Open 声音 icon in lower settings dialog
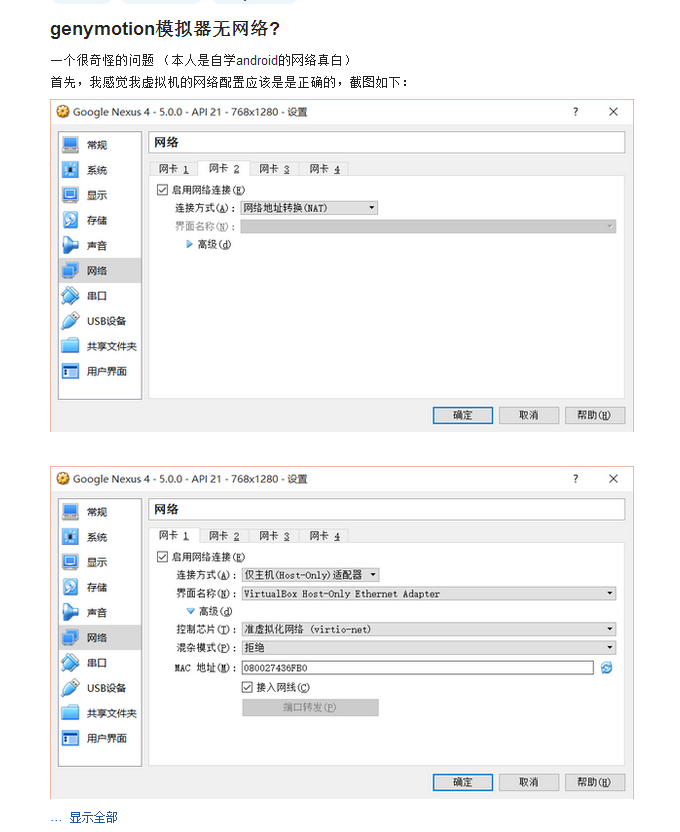The height and width of the screenshot is (832, 680). click(70, 612)
